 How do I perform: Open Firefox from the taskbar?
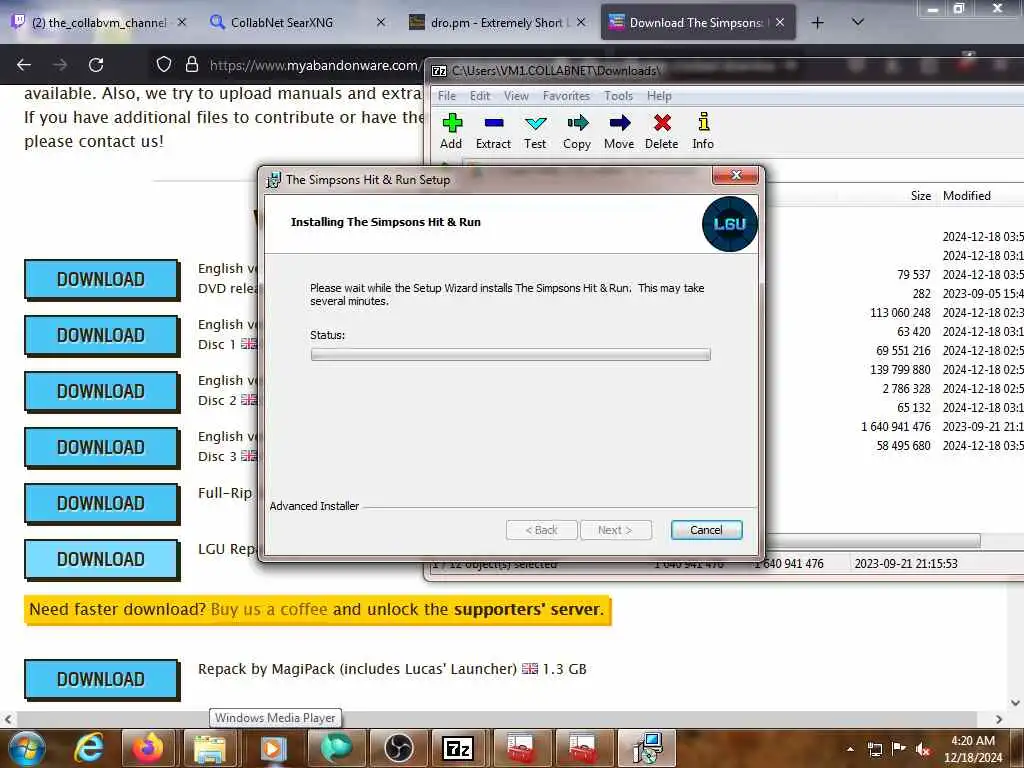[x=148, y=748]
